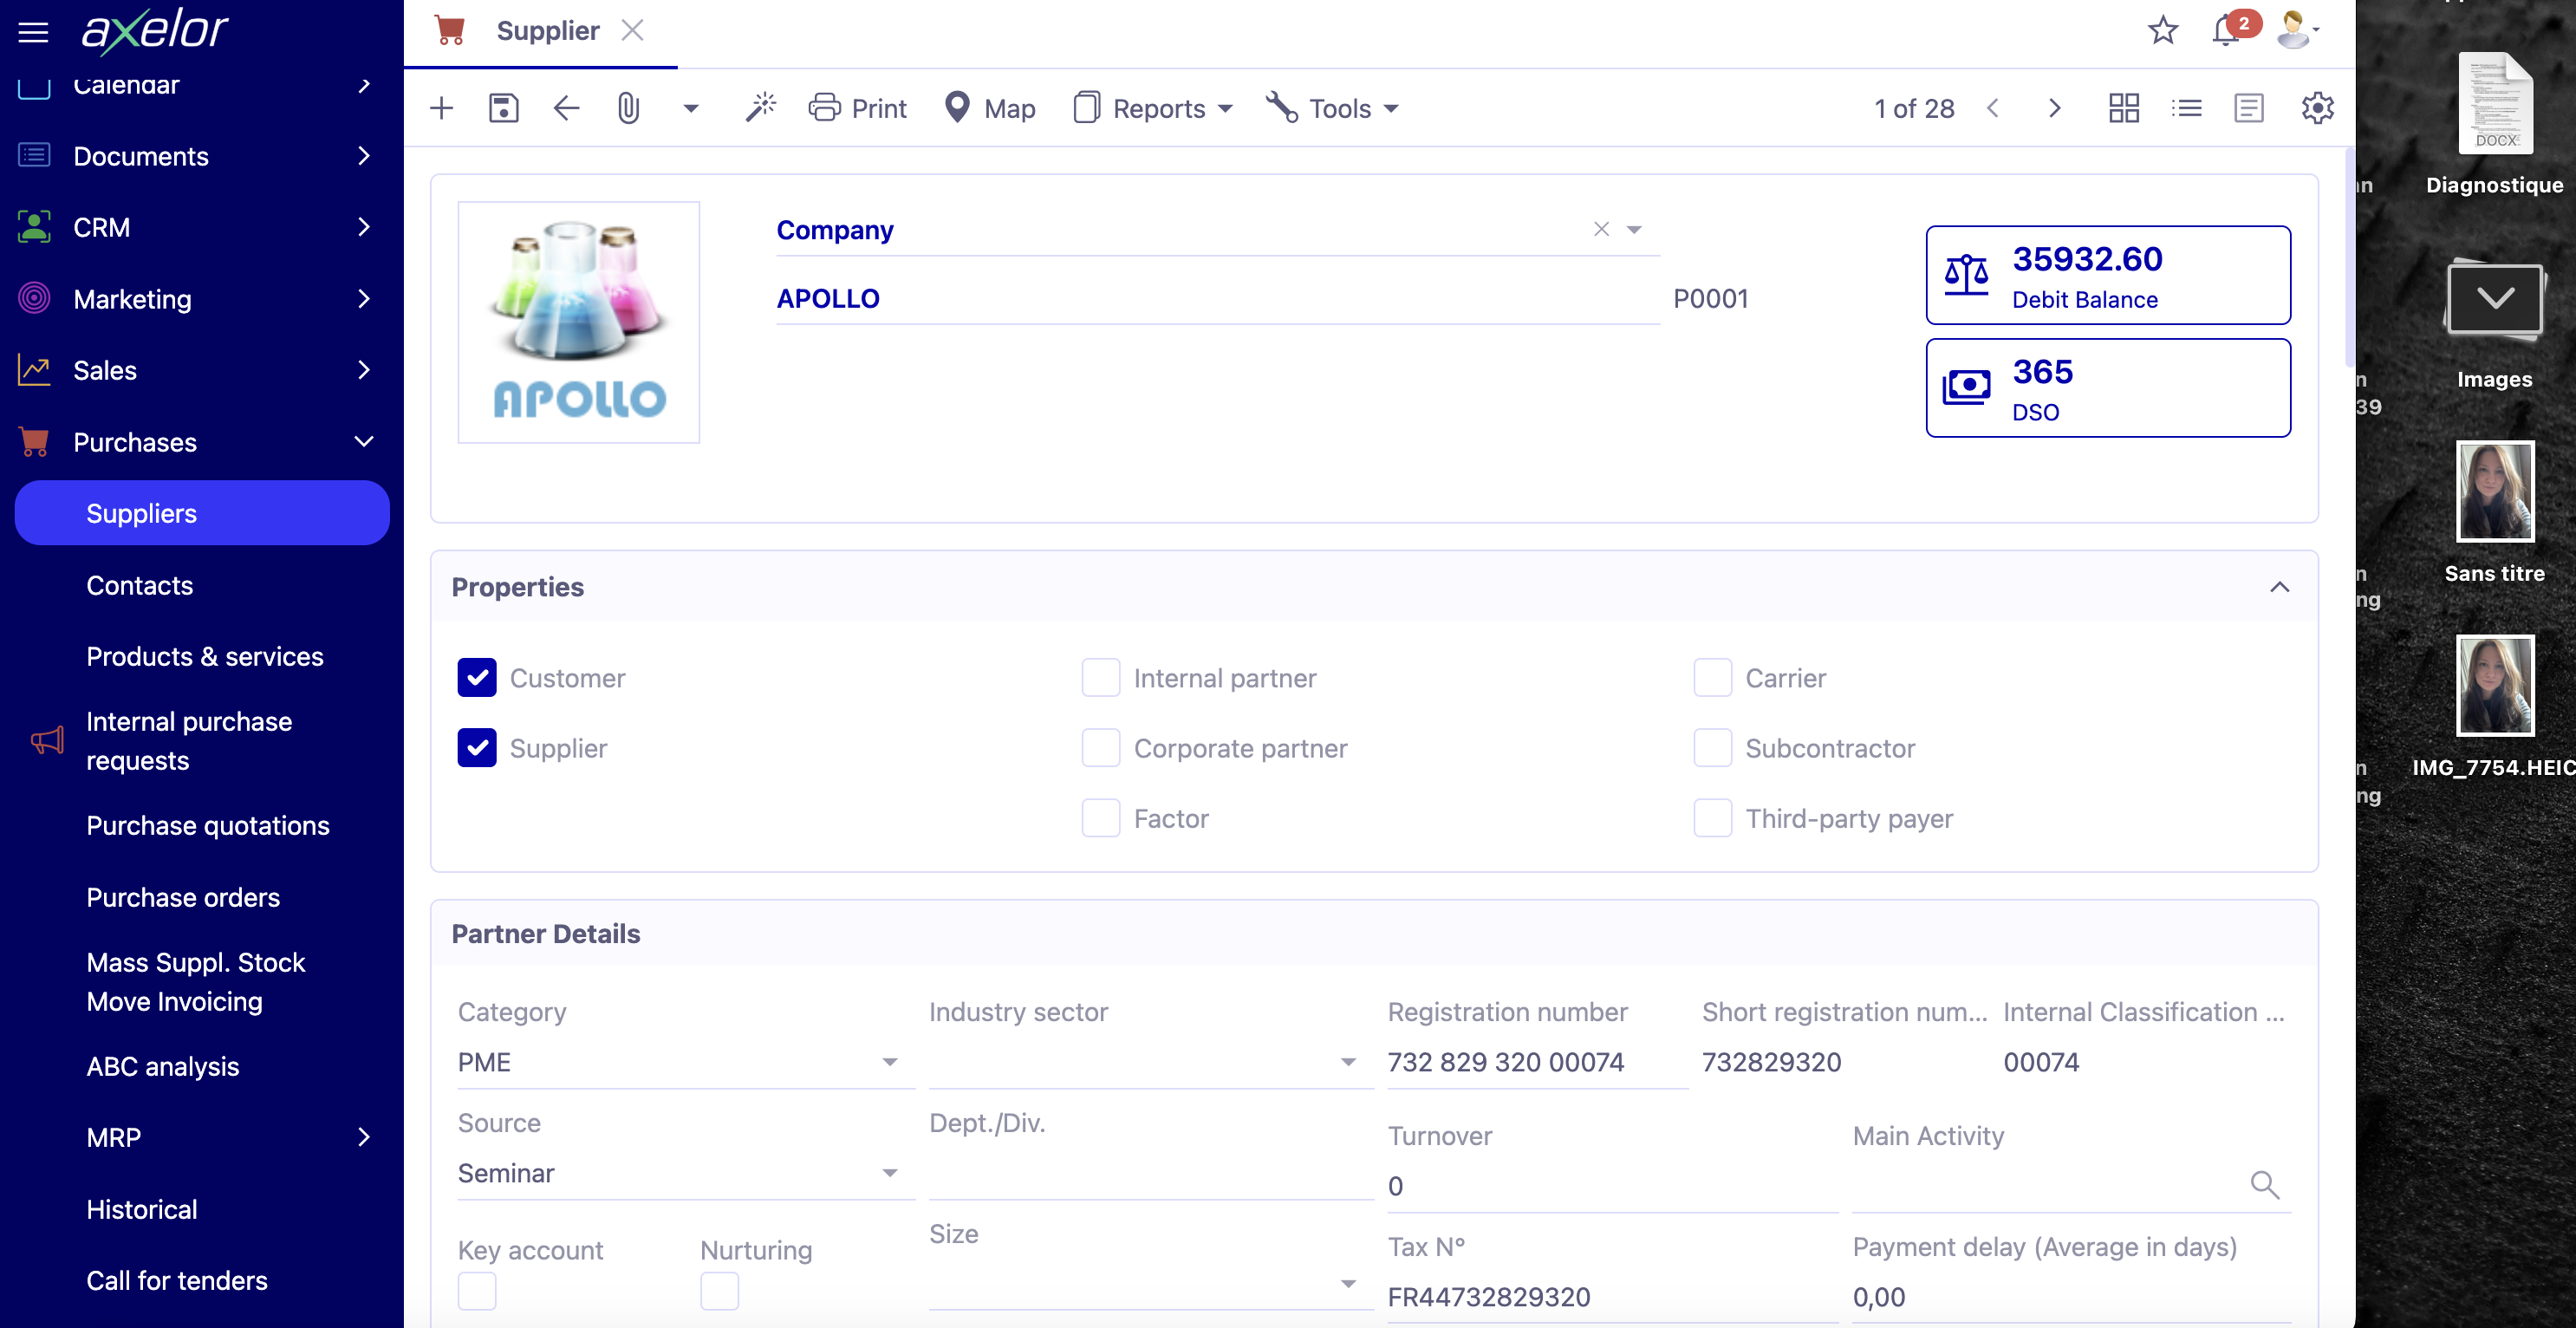The height and width of the screenshot is (1328, 2576).
Task: Select Contacts in the Purchases sidebar
Action: point(139,585)
